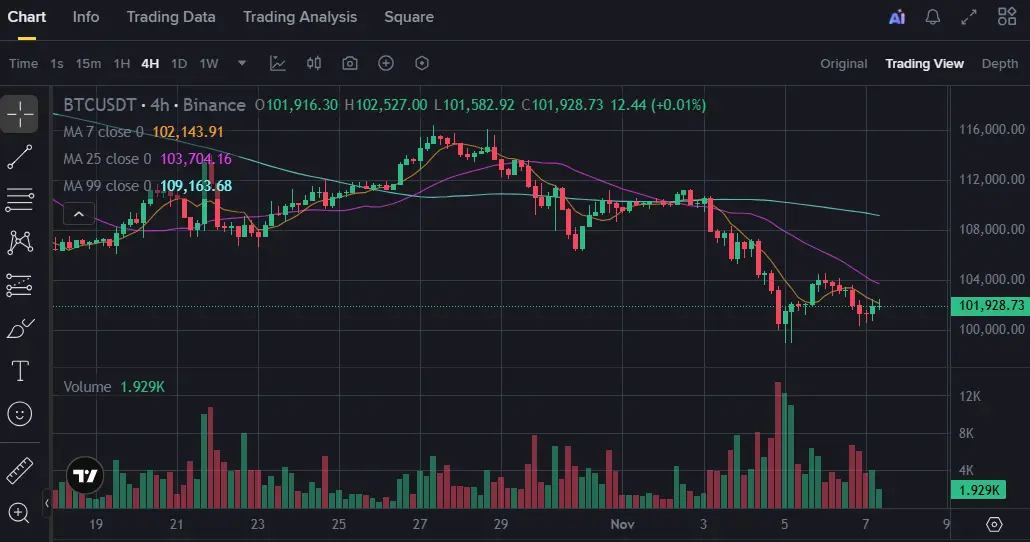Image resolution: width=1030 pixels, height=542 pixels.
Task: Open the Trading Data tab
Action: click(x=171, y=16)
